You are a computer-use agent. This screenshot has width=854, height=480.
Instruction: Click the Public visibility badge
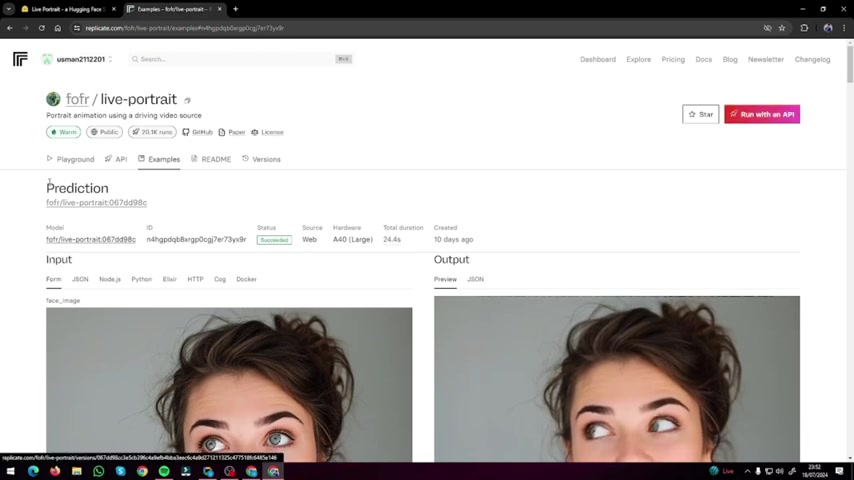(x=104, y=132)
